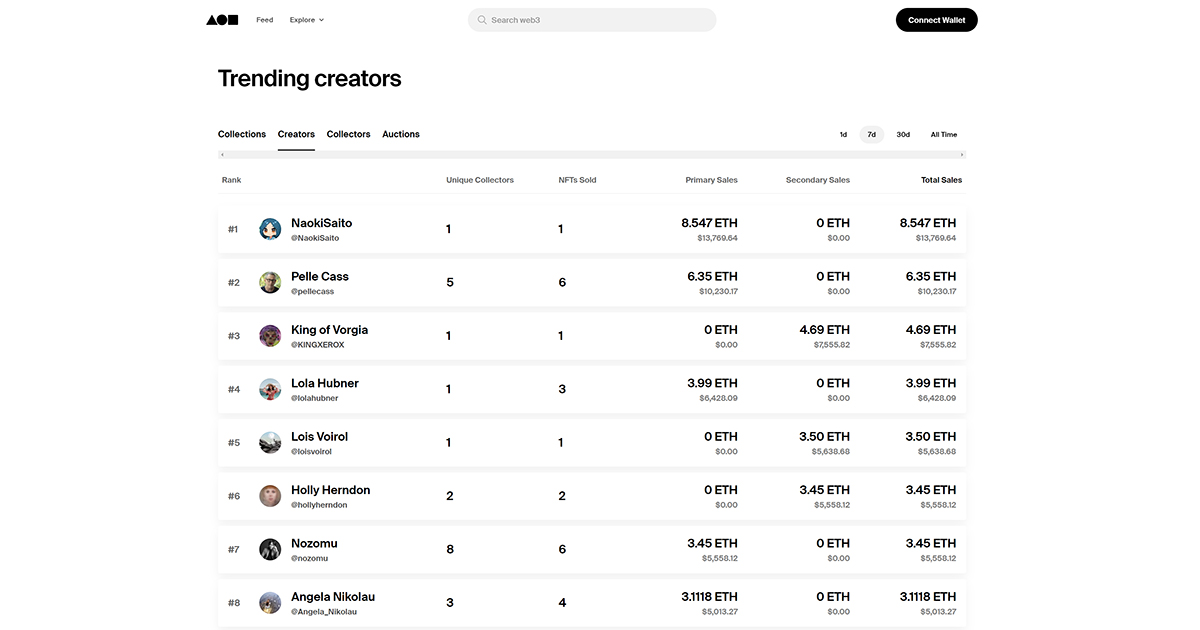Open Lola Hubner's avatar
This screenshot has height=630, width=1200.
(270, 389)
